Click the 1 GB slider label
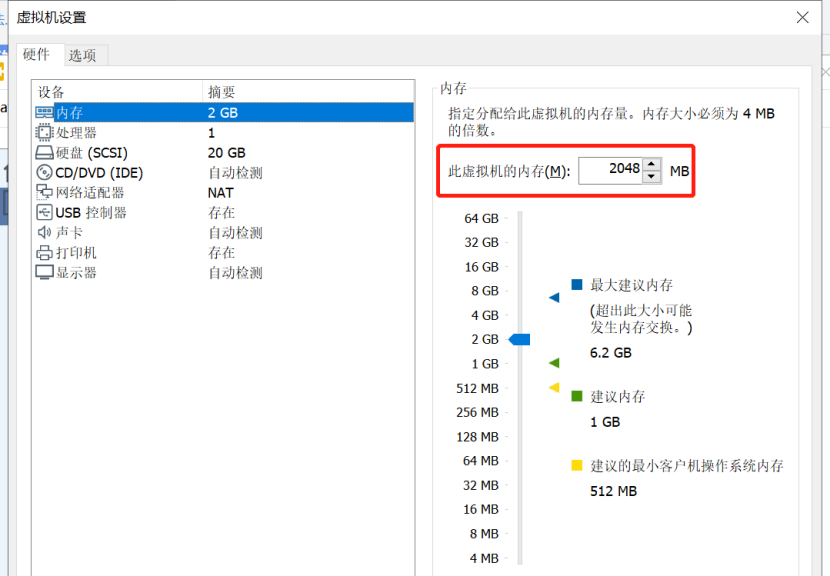Image resolution: width=830 pixels, height=576 pixels. (x=485, y=364)
